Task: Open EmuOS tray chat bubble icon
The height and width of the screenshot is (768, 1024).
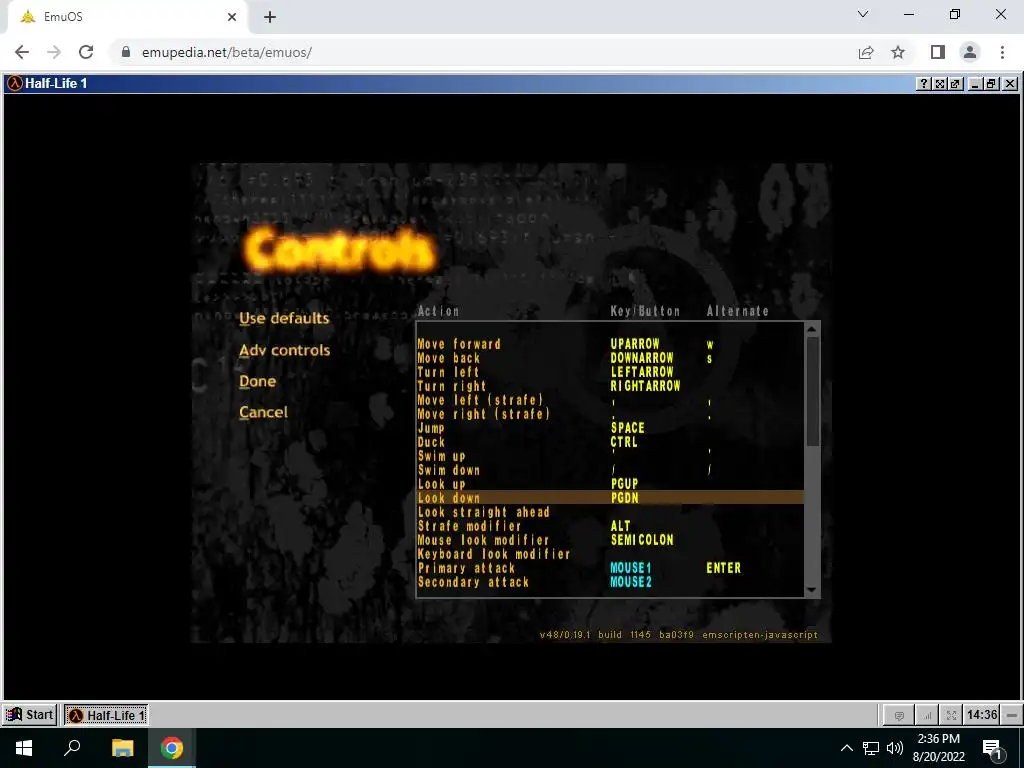Action: coord(899,715)
